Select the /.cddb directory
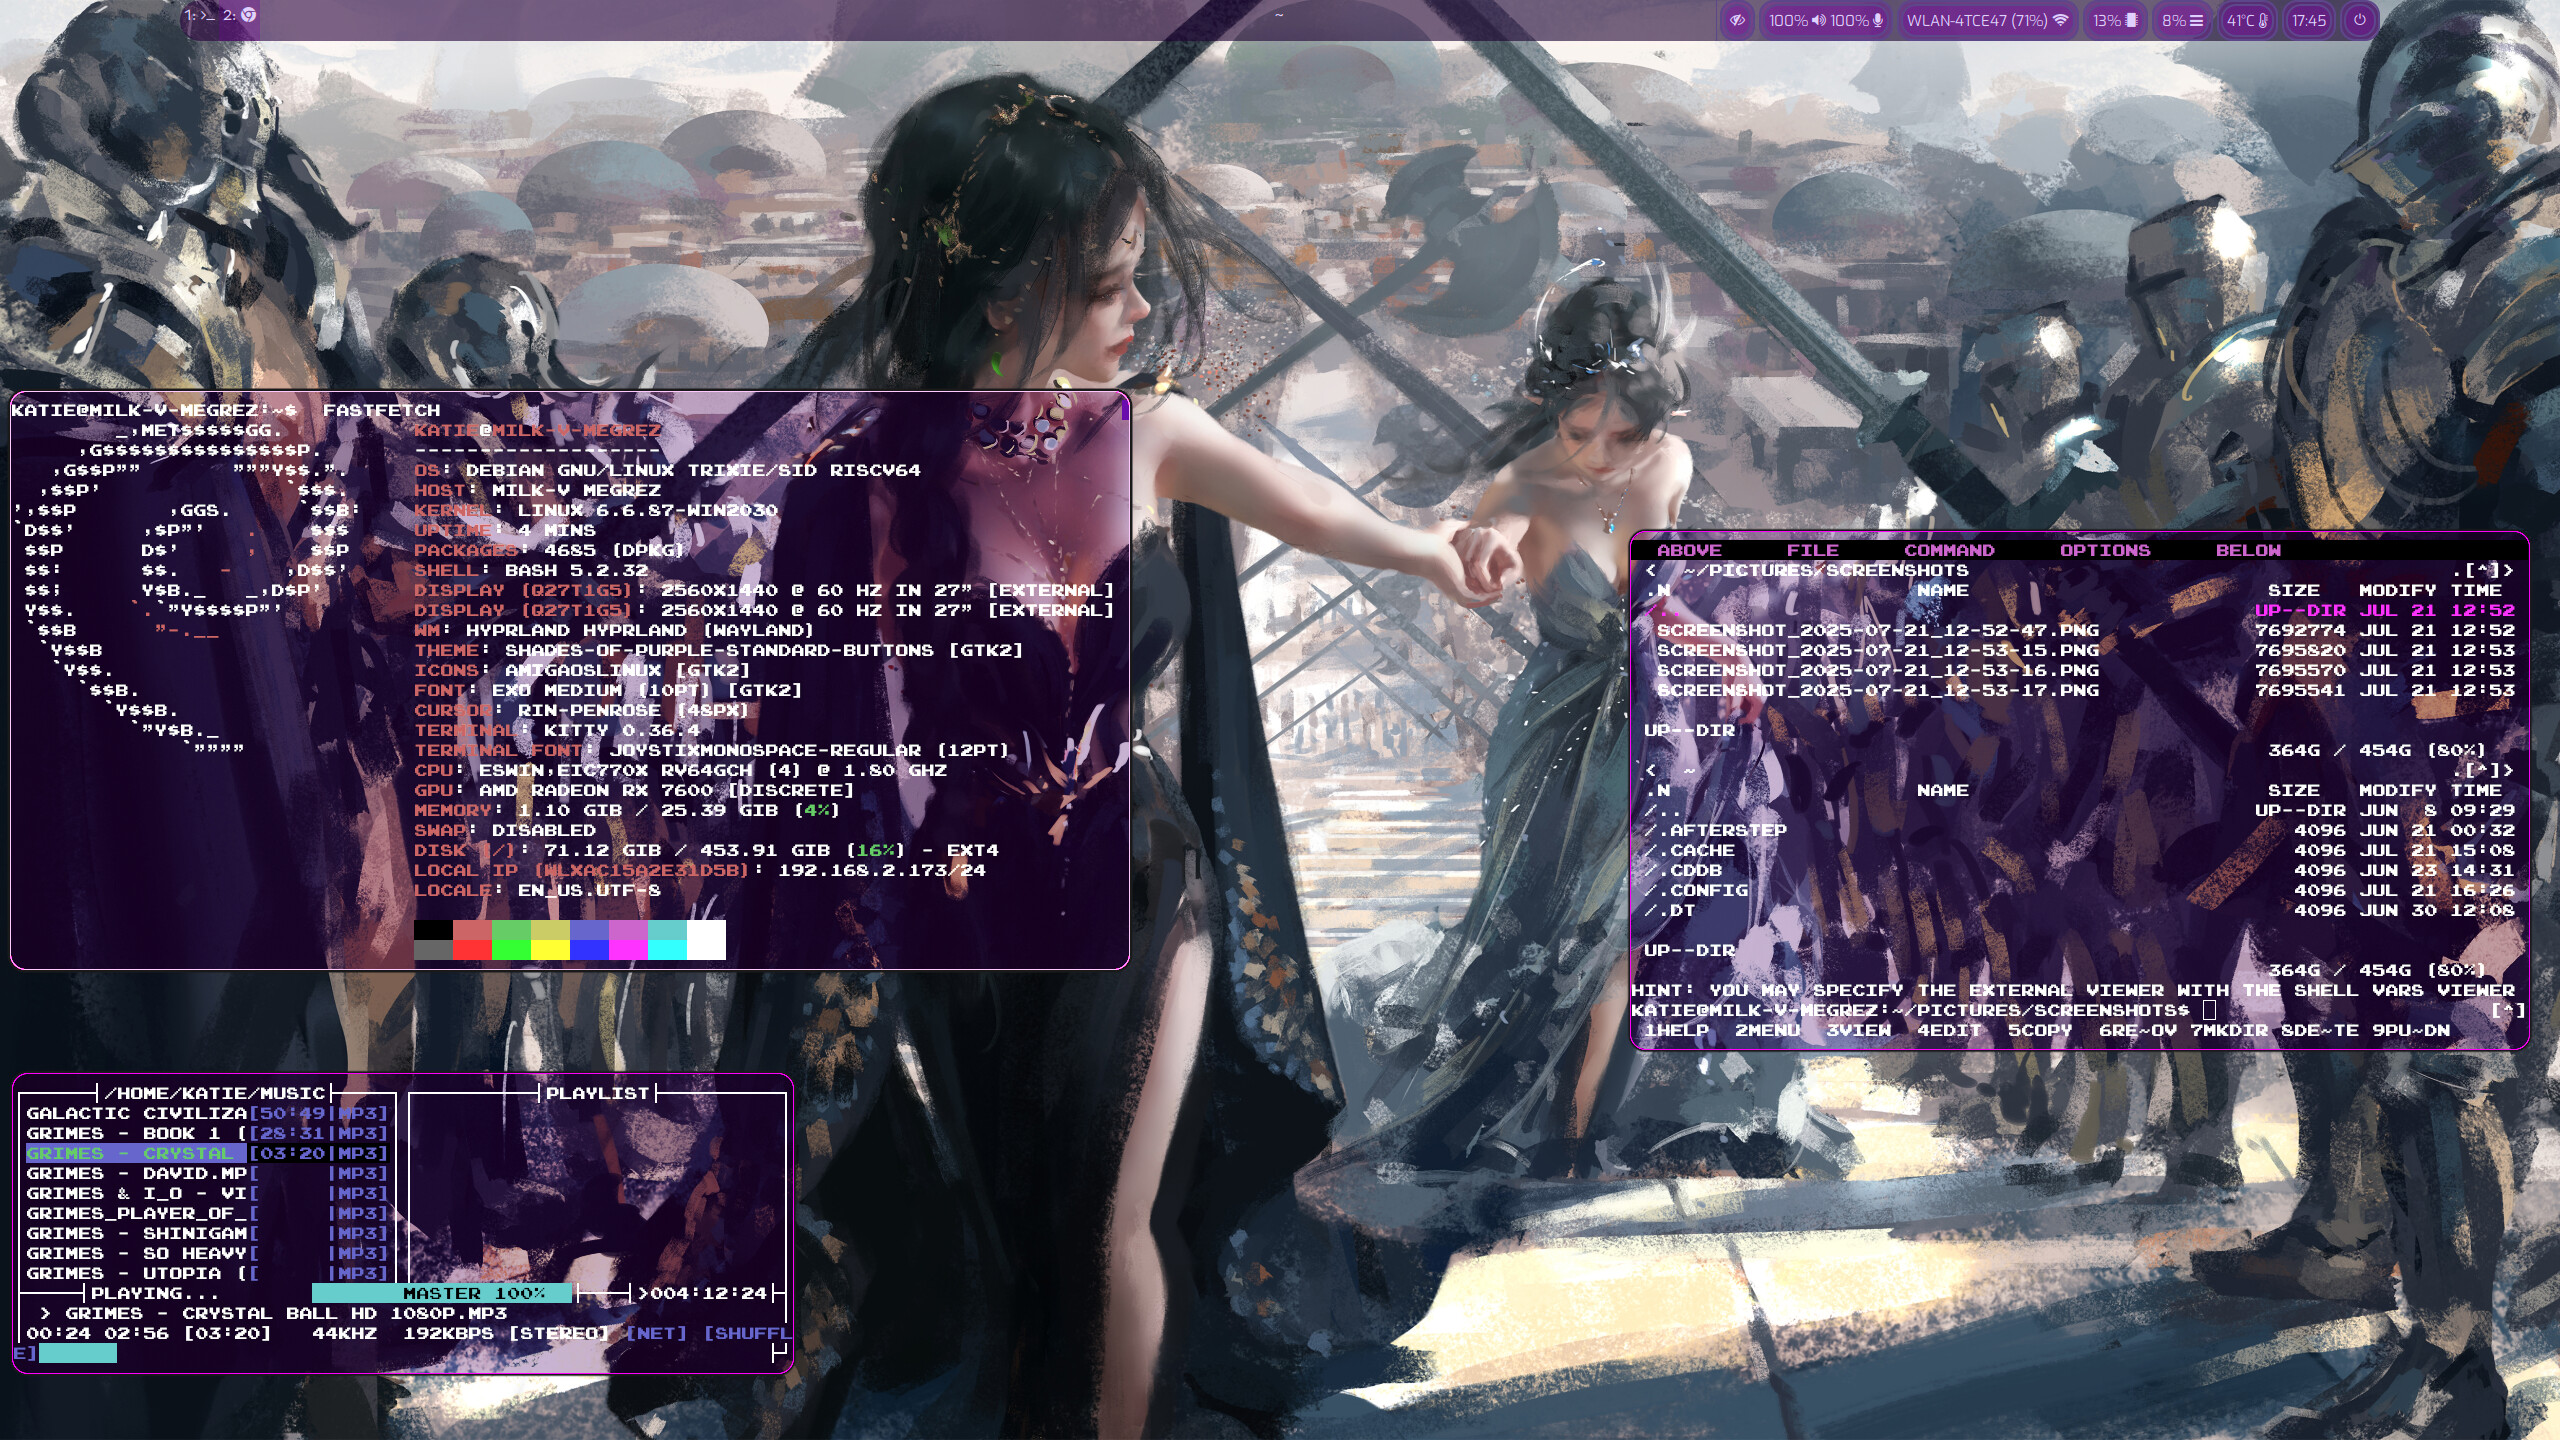The width and height of the screenshot is (2560, 1440). 2079,870
